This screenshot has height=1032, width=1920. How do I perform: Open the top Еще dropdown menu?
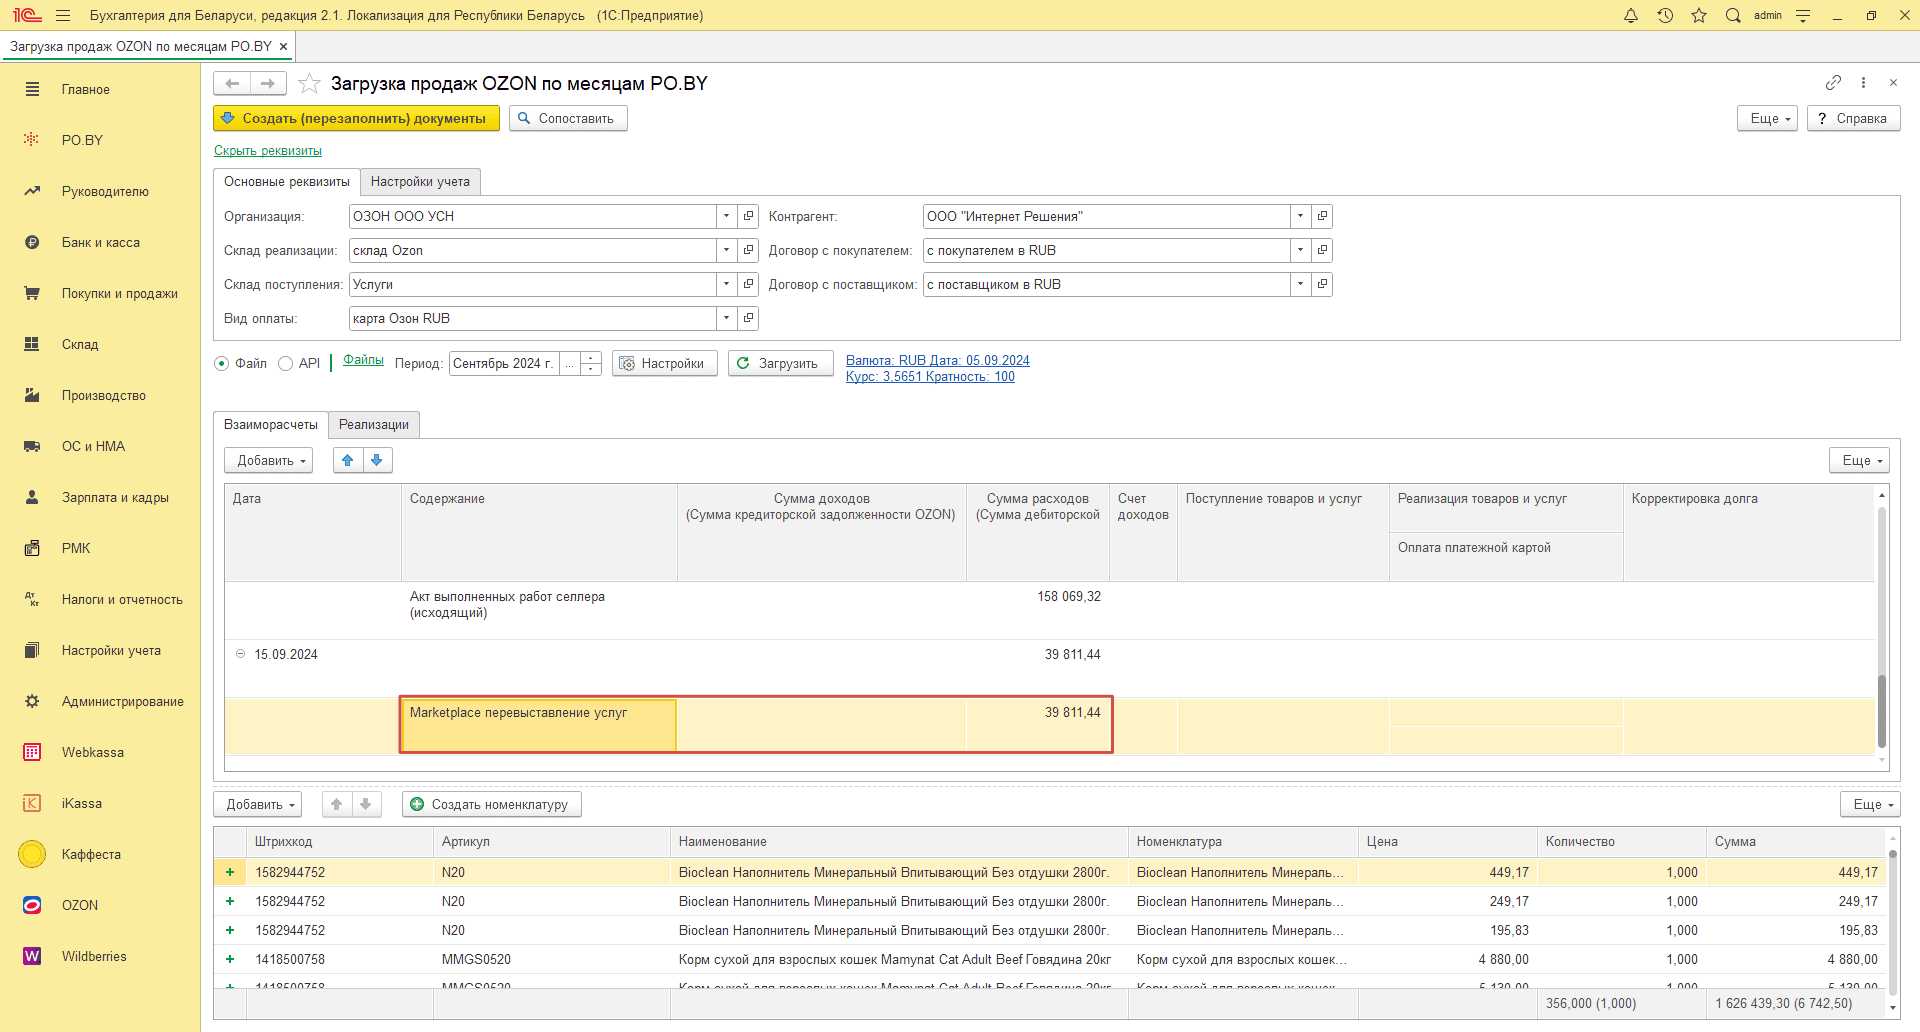coord(1768,118)
